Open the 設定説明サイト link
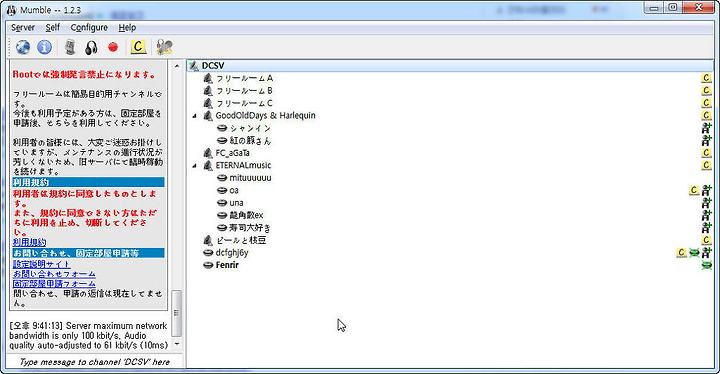The width and height of the screenshot is (720, 374). click(x=41, y=264)
